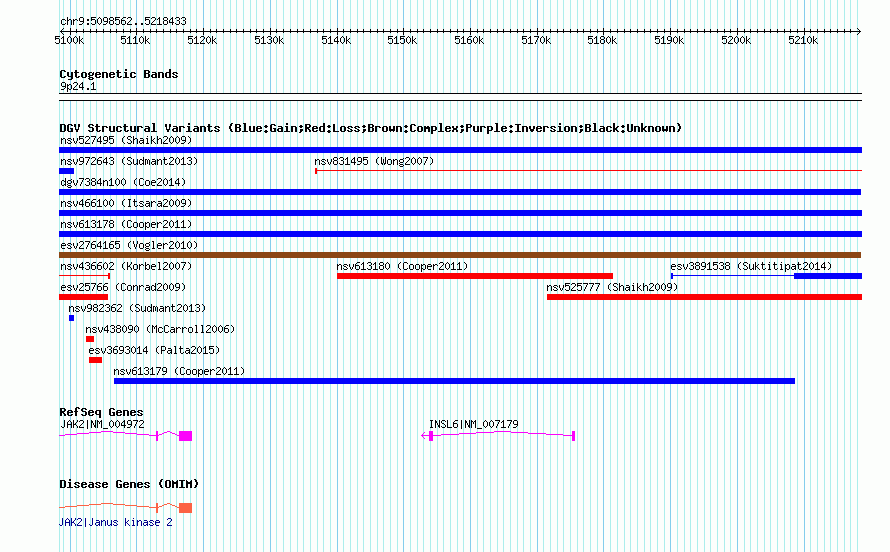Viewport: 890px width, 552px height.
Task: Click the small red esv3693014 marker
Action: click(95, 360)
